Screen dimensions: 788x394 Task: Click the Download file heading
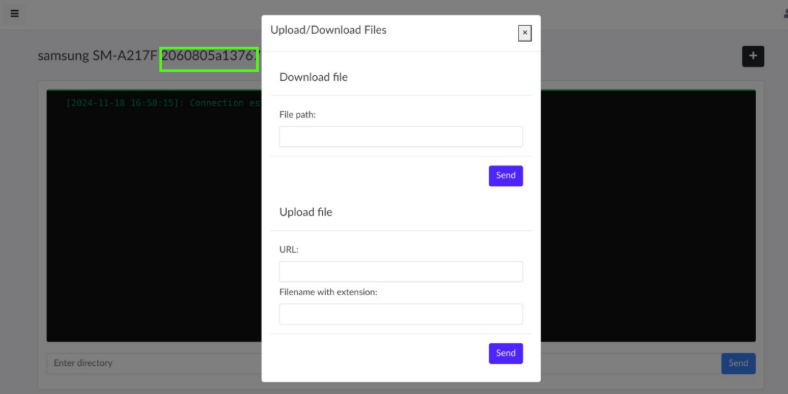314,77
